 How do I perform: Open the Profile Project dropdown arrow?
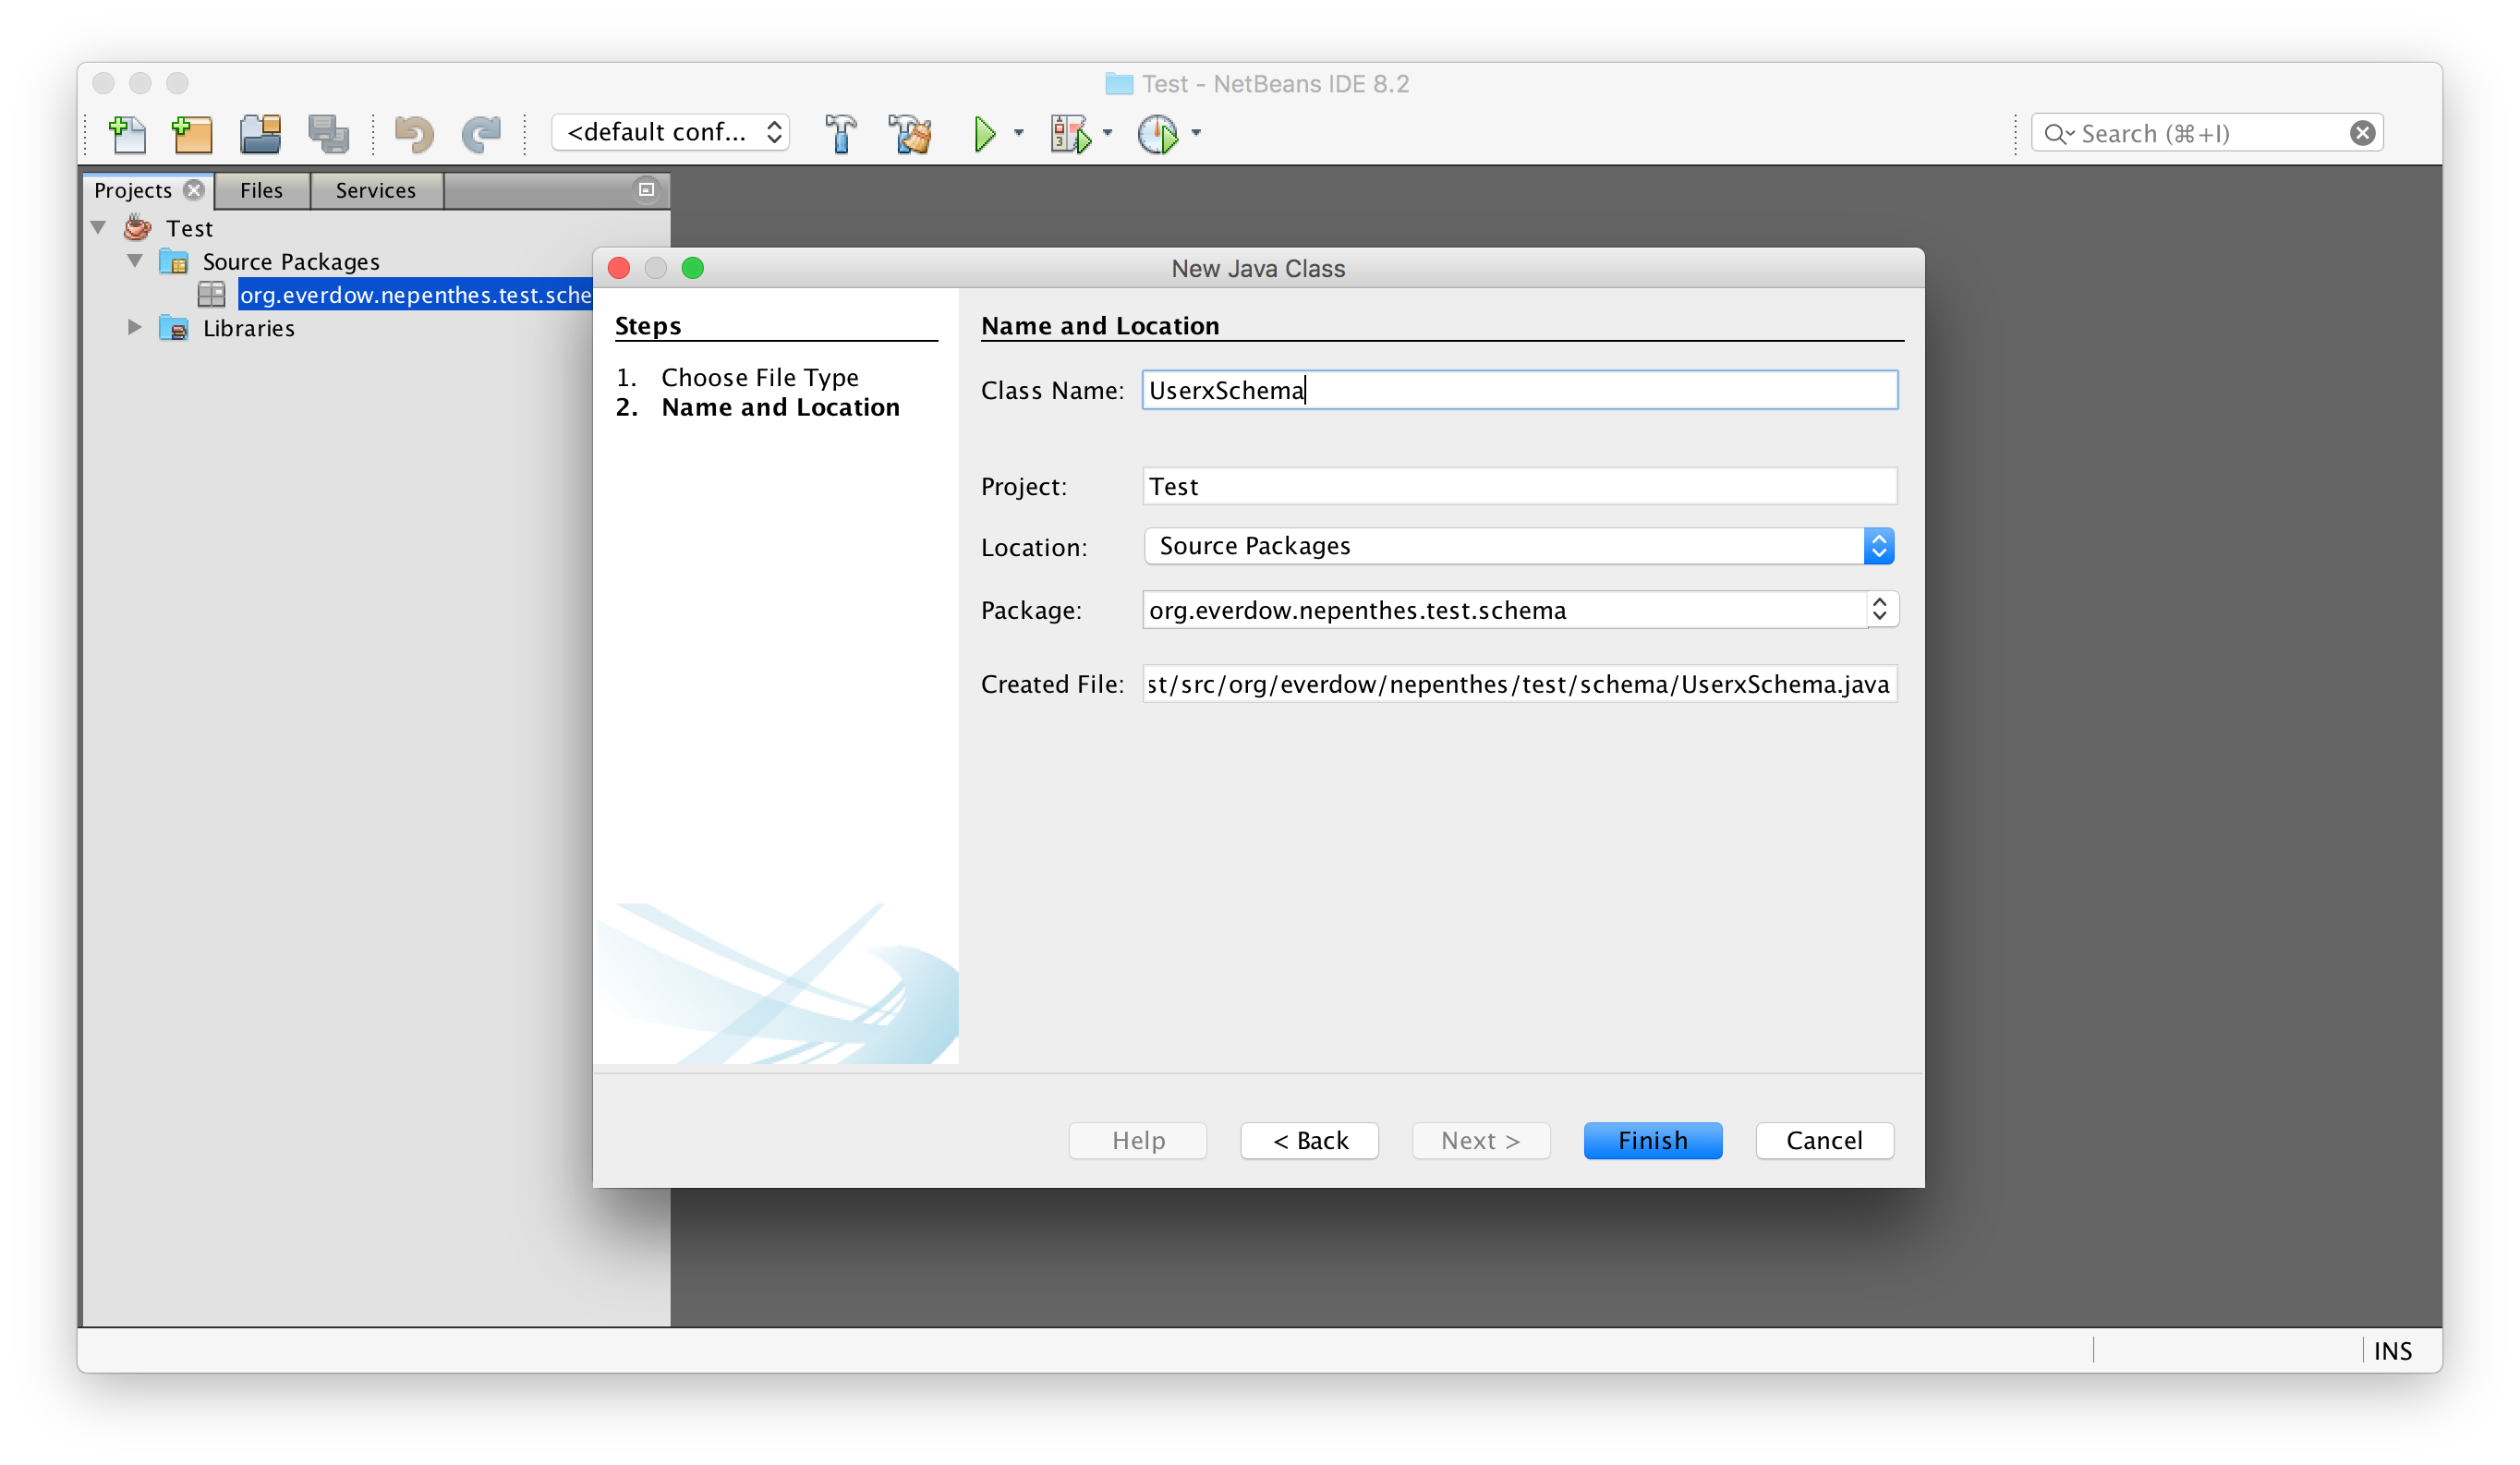pyautogui.click(x=1196, y=133)
